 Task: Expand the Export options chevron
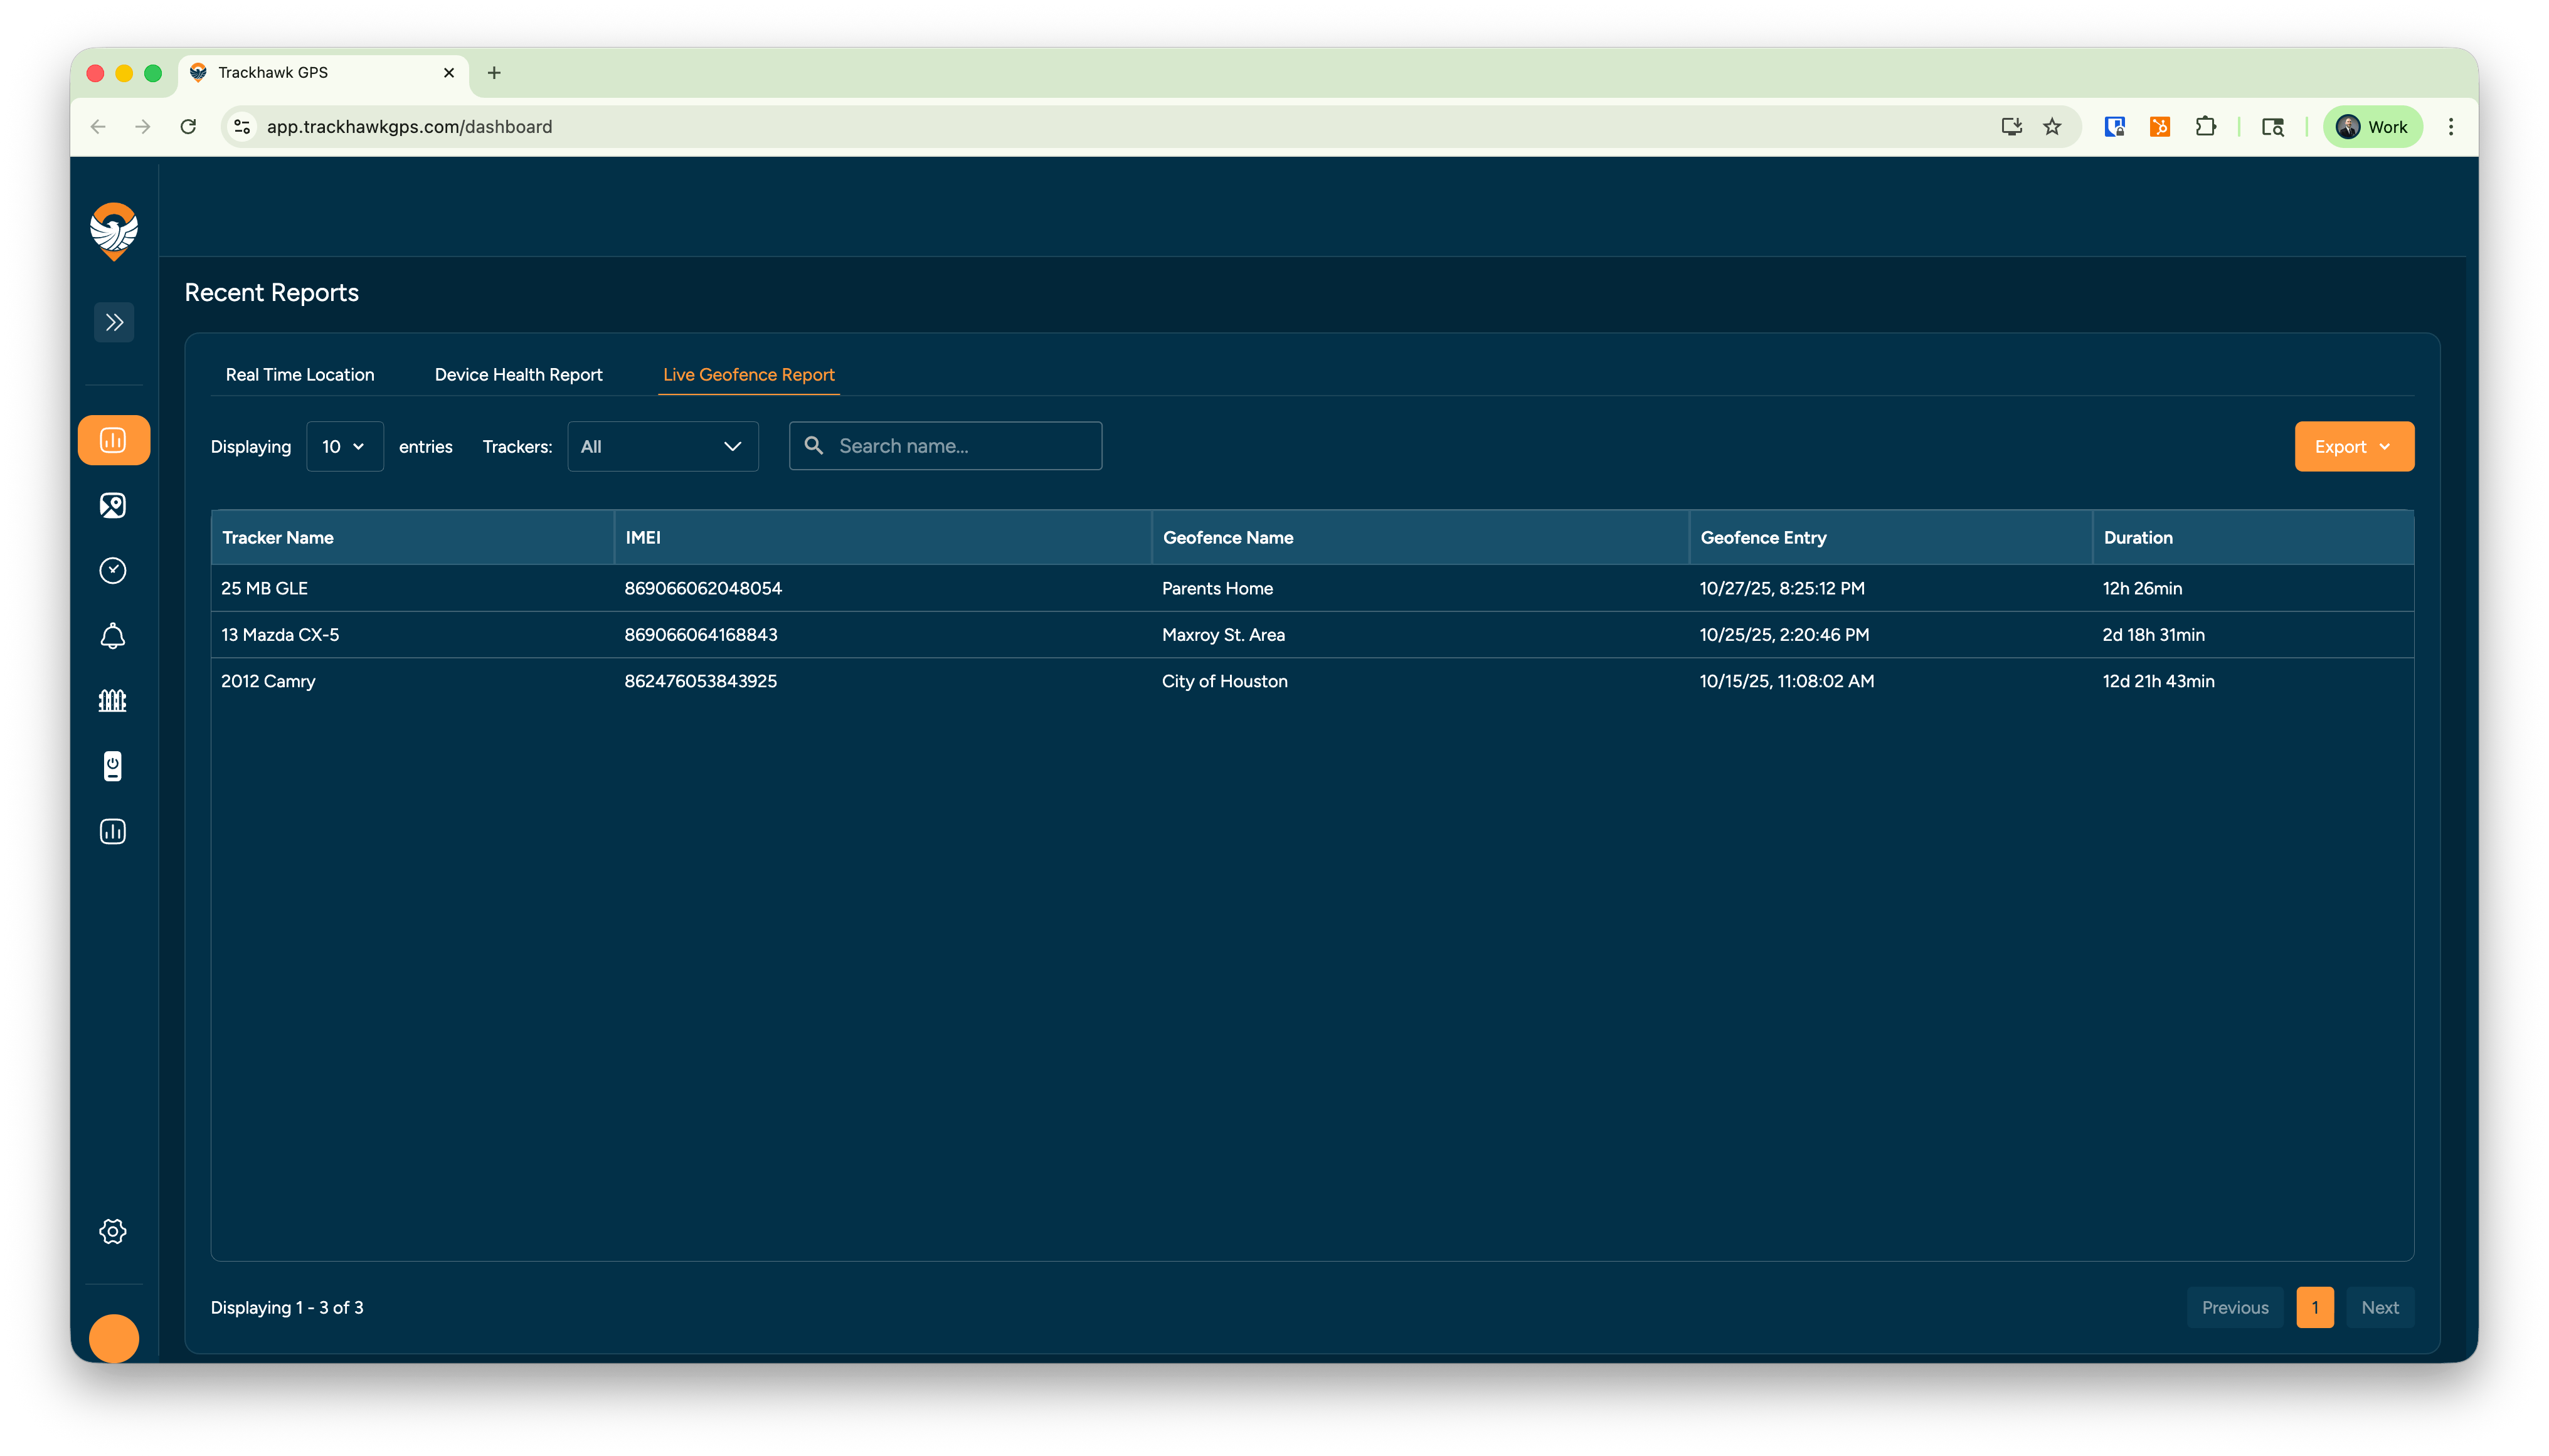coord(2387,447)
